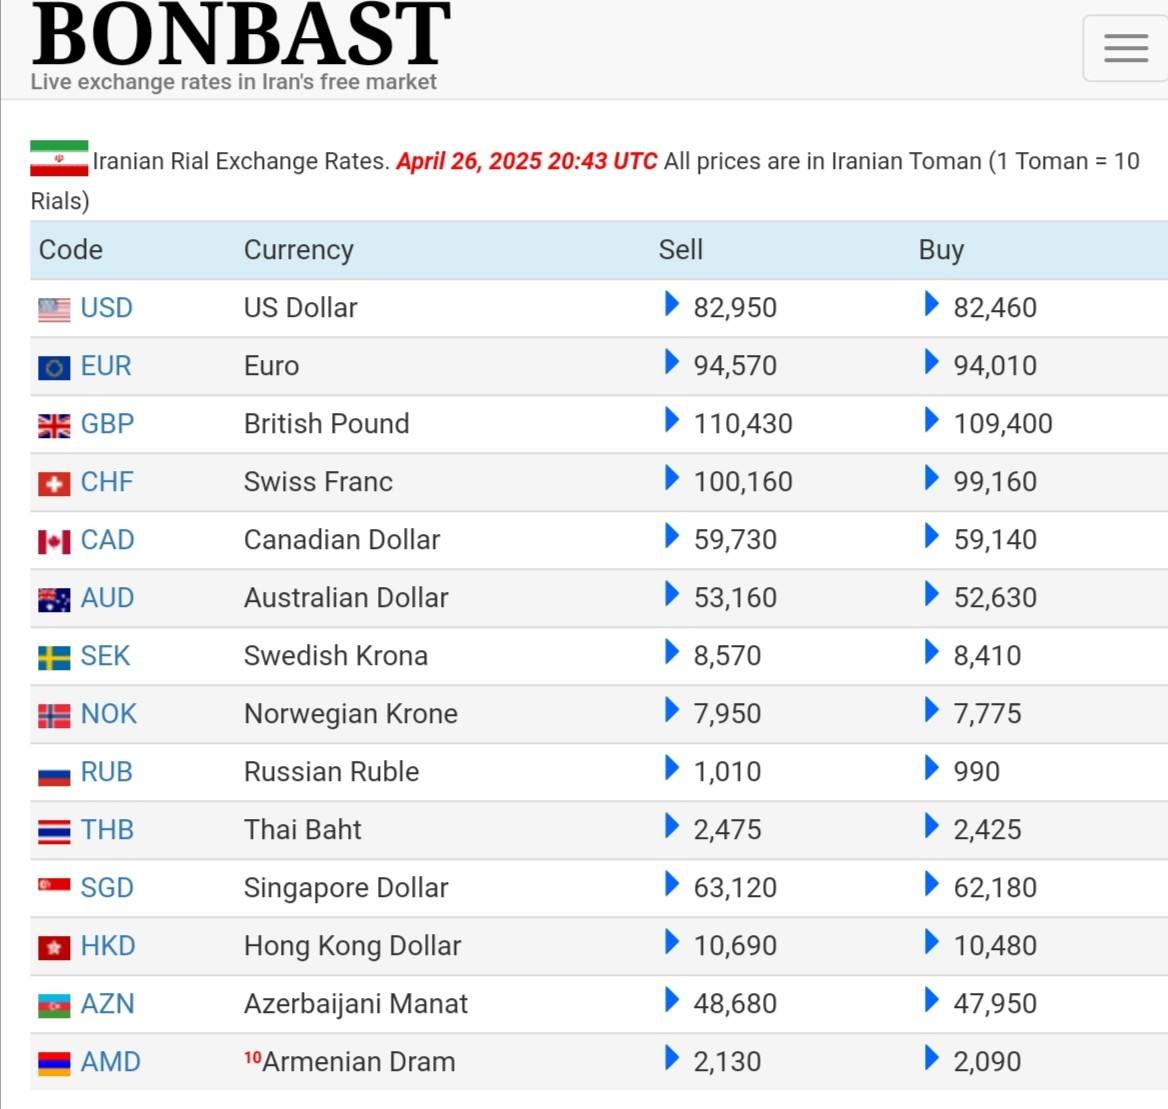
Task: Click the blue arrow beside AZN buy 47,950
Action: pos(932,1001)
